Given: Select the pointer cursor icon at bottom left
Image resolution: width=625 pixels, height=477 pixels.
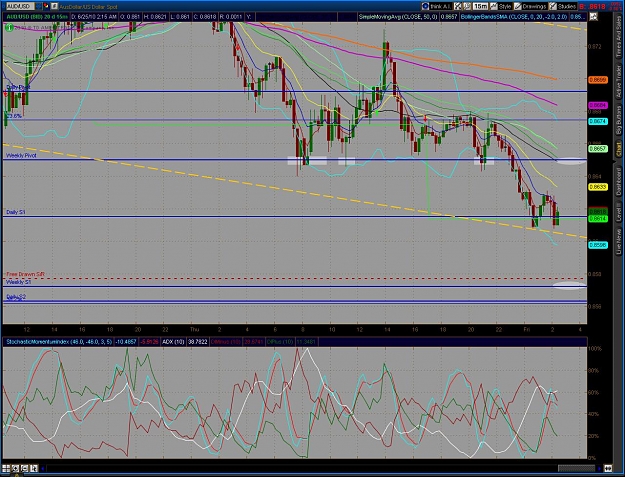Looking at the screenshot, I should click(x=33, y=468).
